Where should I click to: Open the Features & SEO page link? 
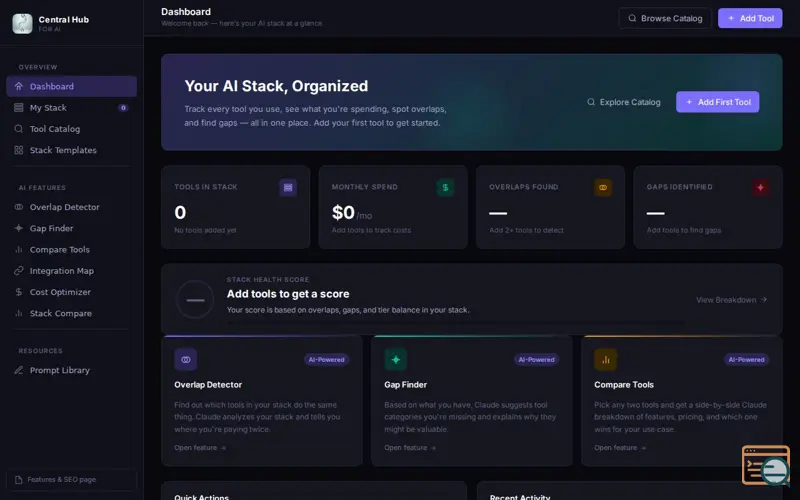pos(71,480)
